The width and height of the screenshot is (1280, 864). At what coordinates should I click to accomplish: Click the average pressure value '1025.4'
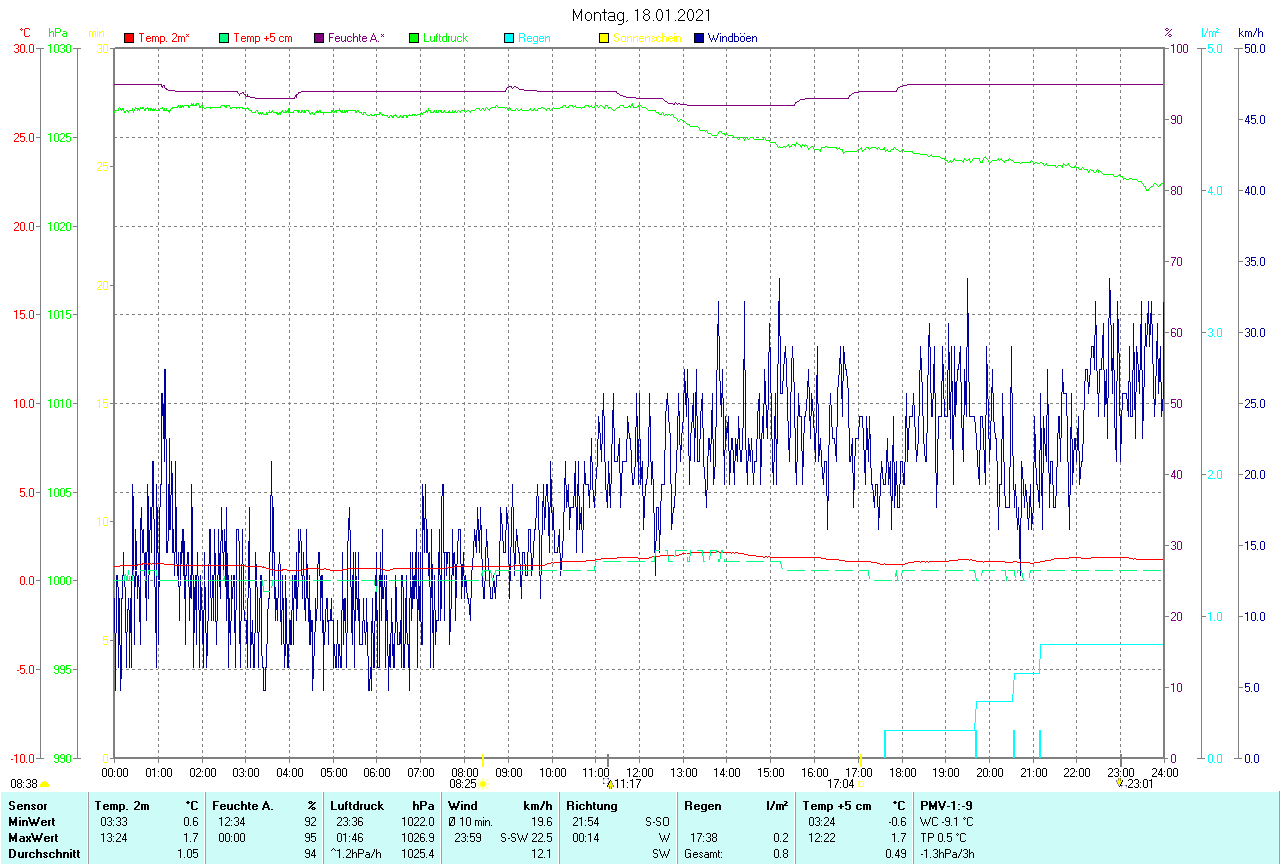417,853
